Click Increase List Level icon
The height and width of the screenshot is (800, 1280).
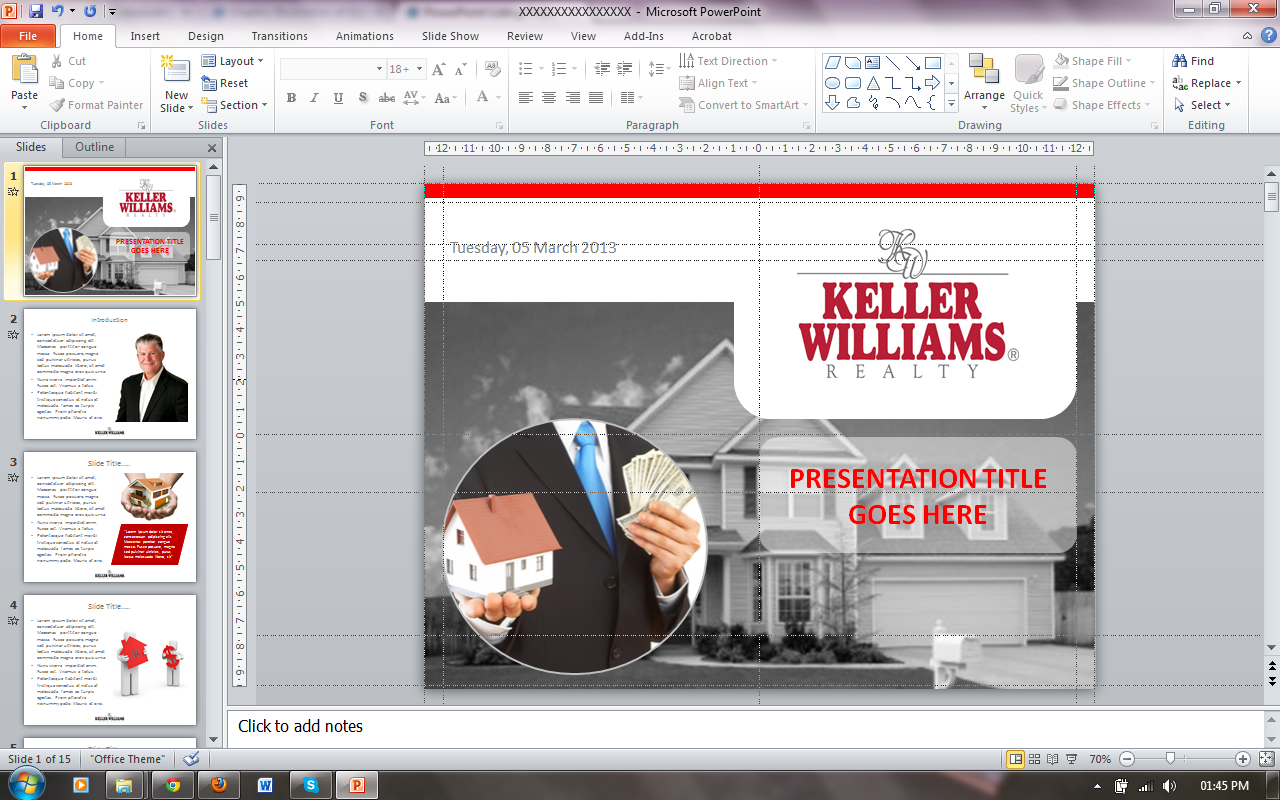click(626, 69)
